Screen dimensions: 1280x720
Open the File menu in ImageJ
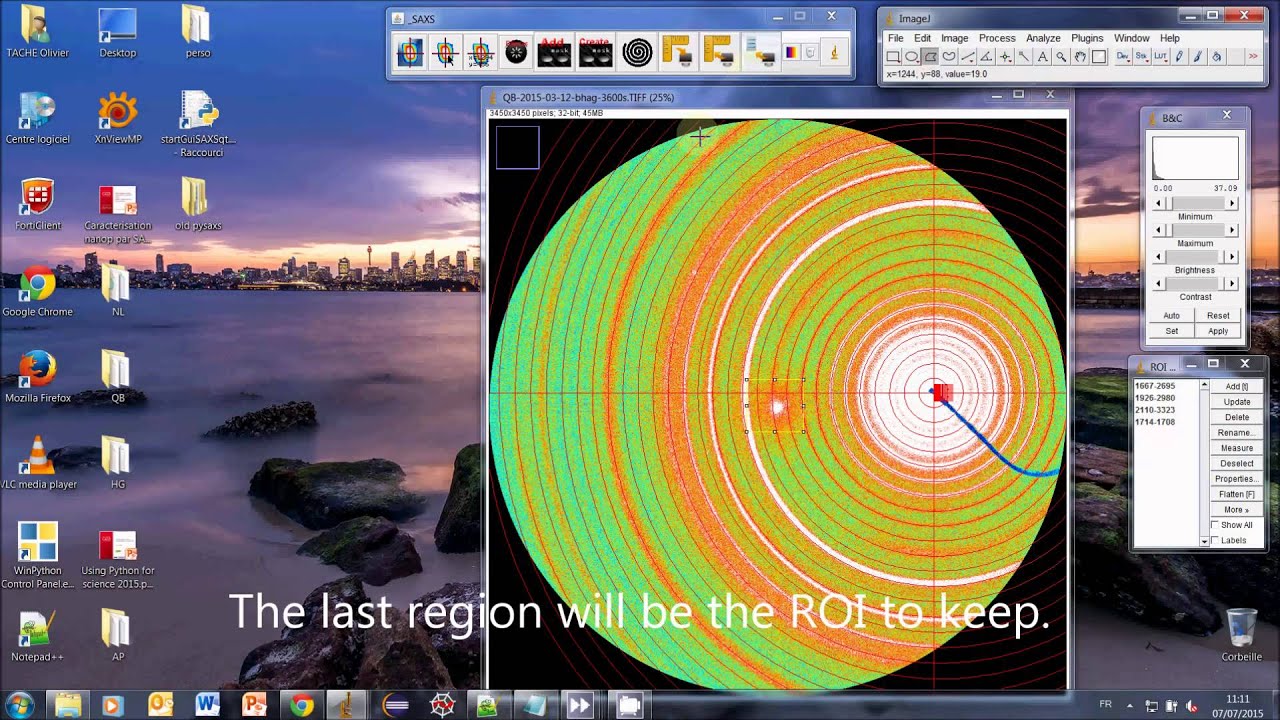coord(896,38)
